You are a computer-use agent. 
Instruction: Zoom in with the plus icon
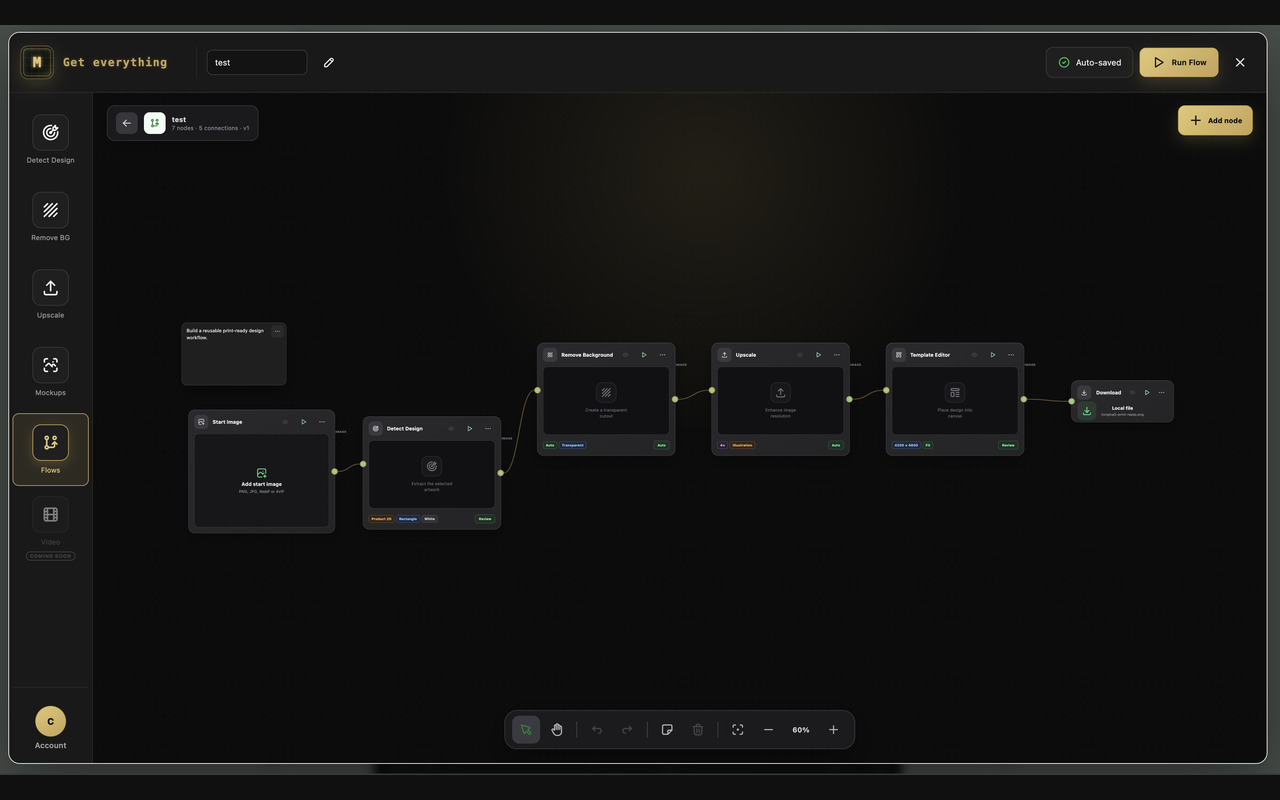833,730
